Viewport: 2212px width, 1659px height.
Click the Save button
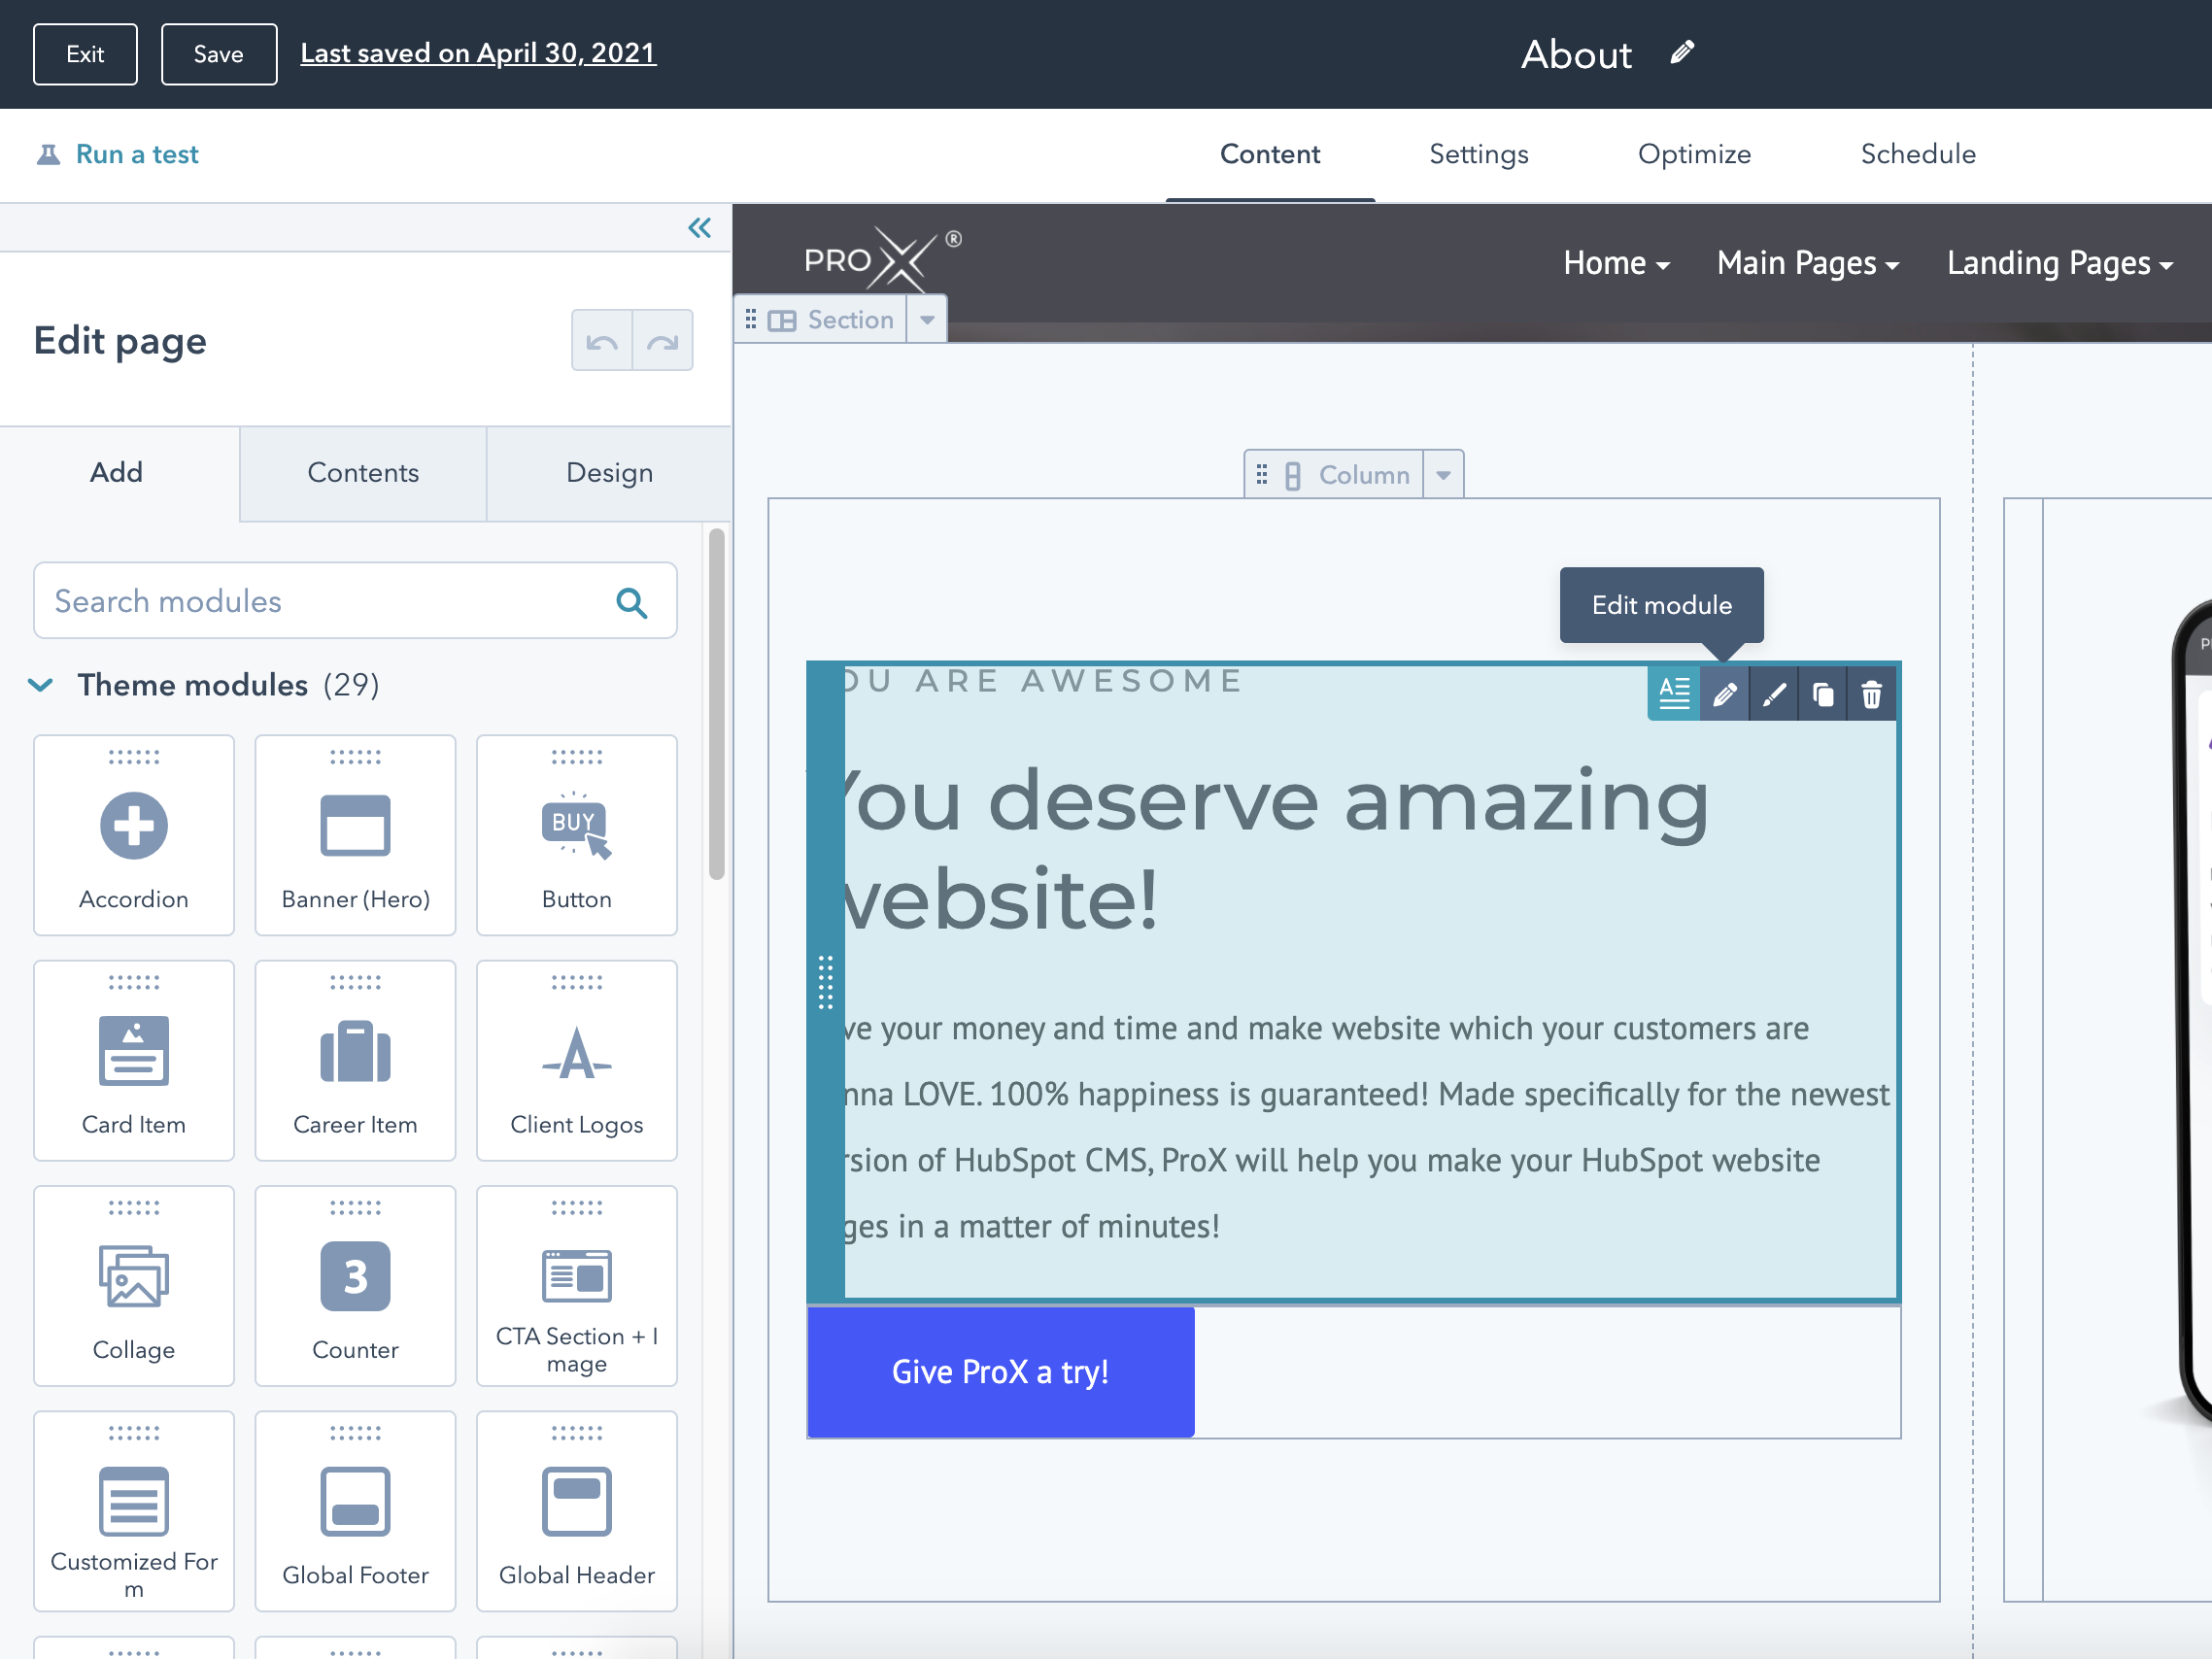pyautogui.click(x=218, y=54)
